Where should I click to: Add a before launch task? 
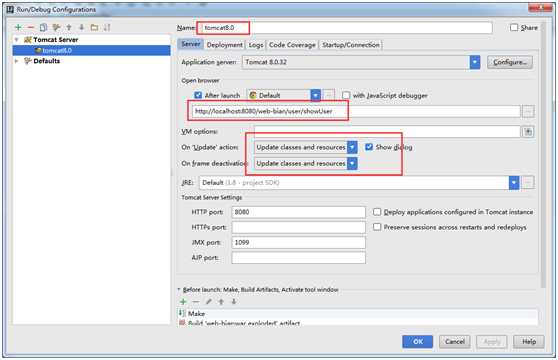coord(183,302)
